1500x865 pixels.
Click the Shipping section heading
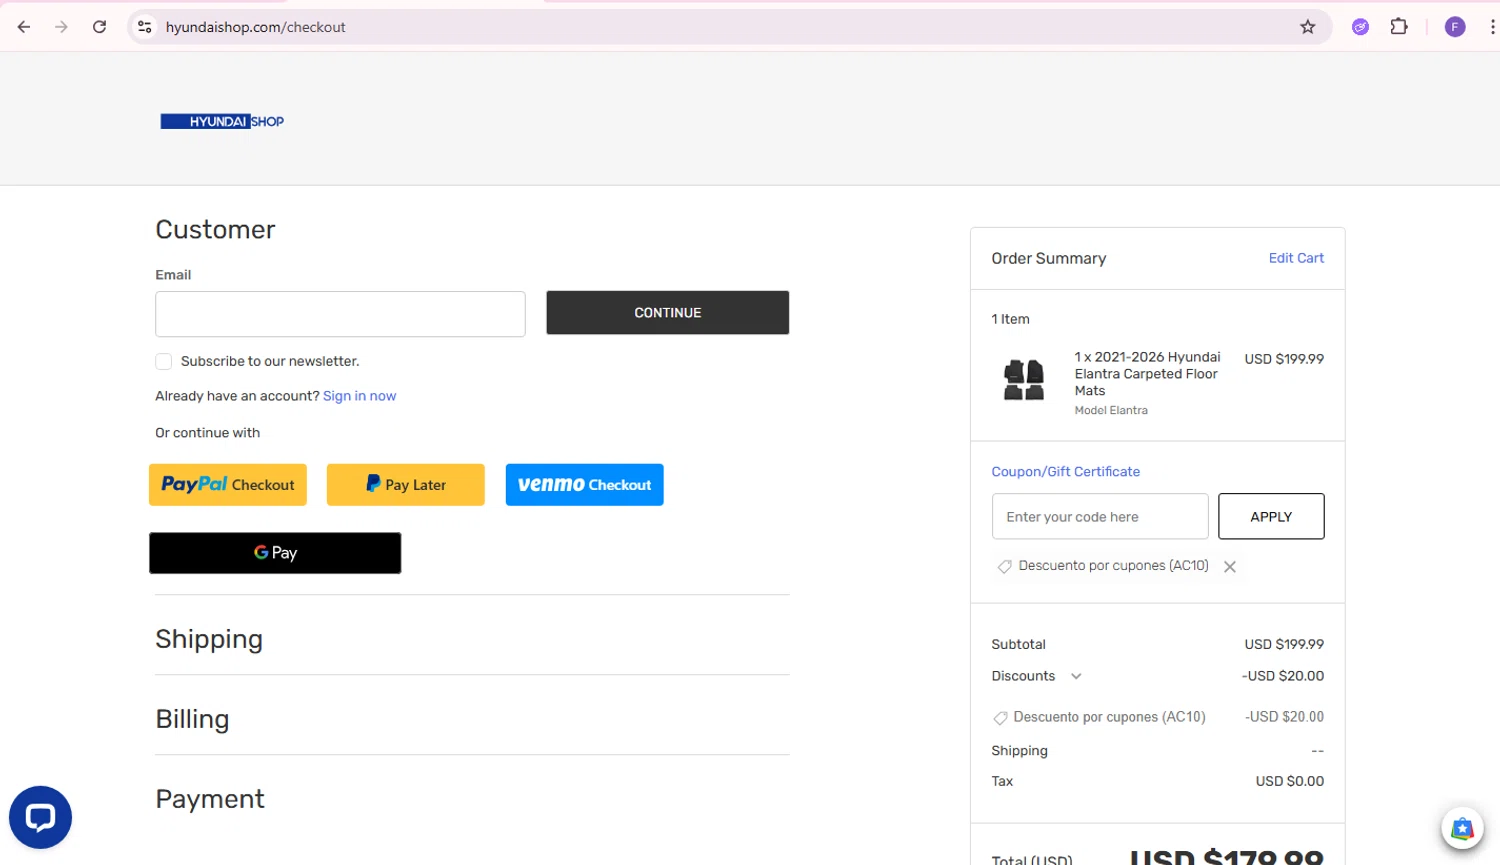(209, 639)
